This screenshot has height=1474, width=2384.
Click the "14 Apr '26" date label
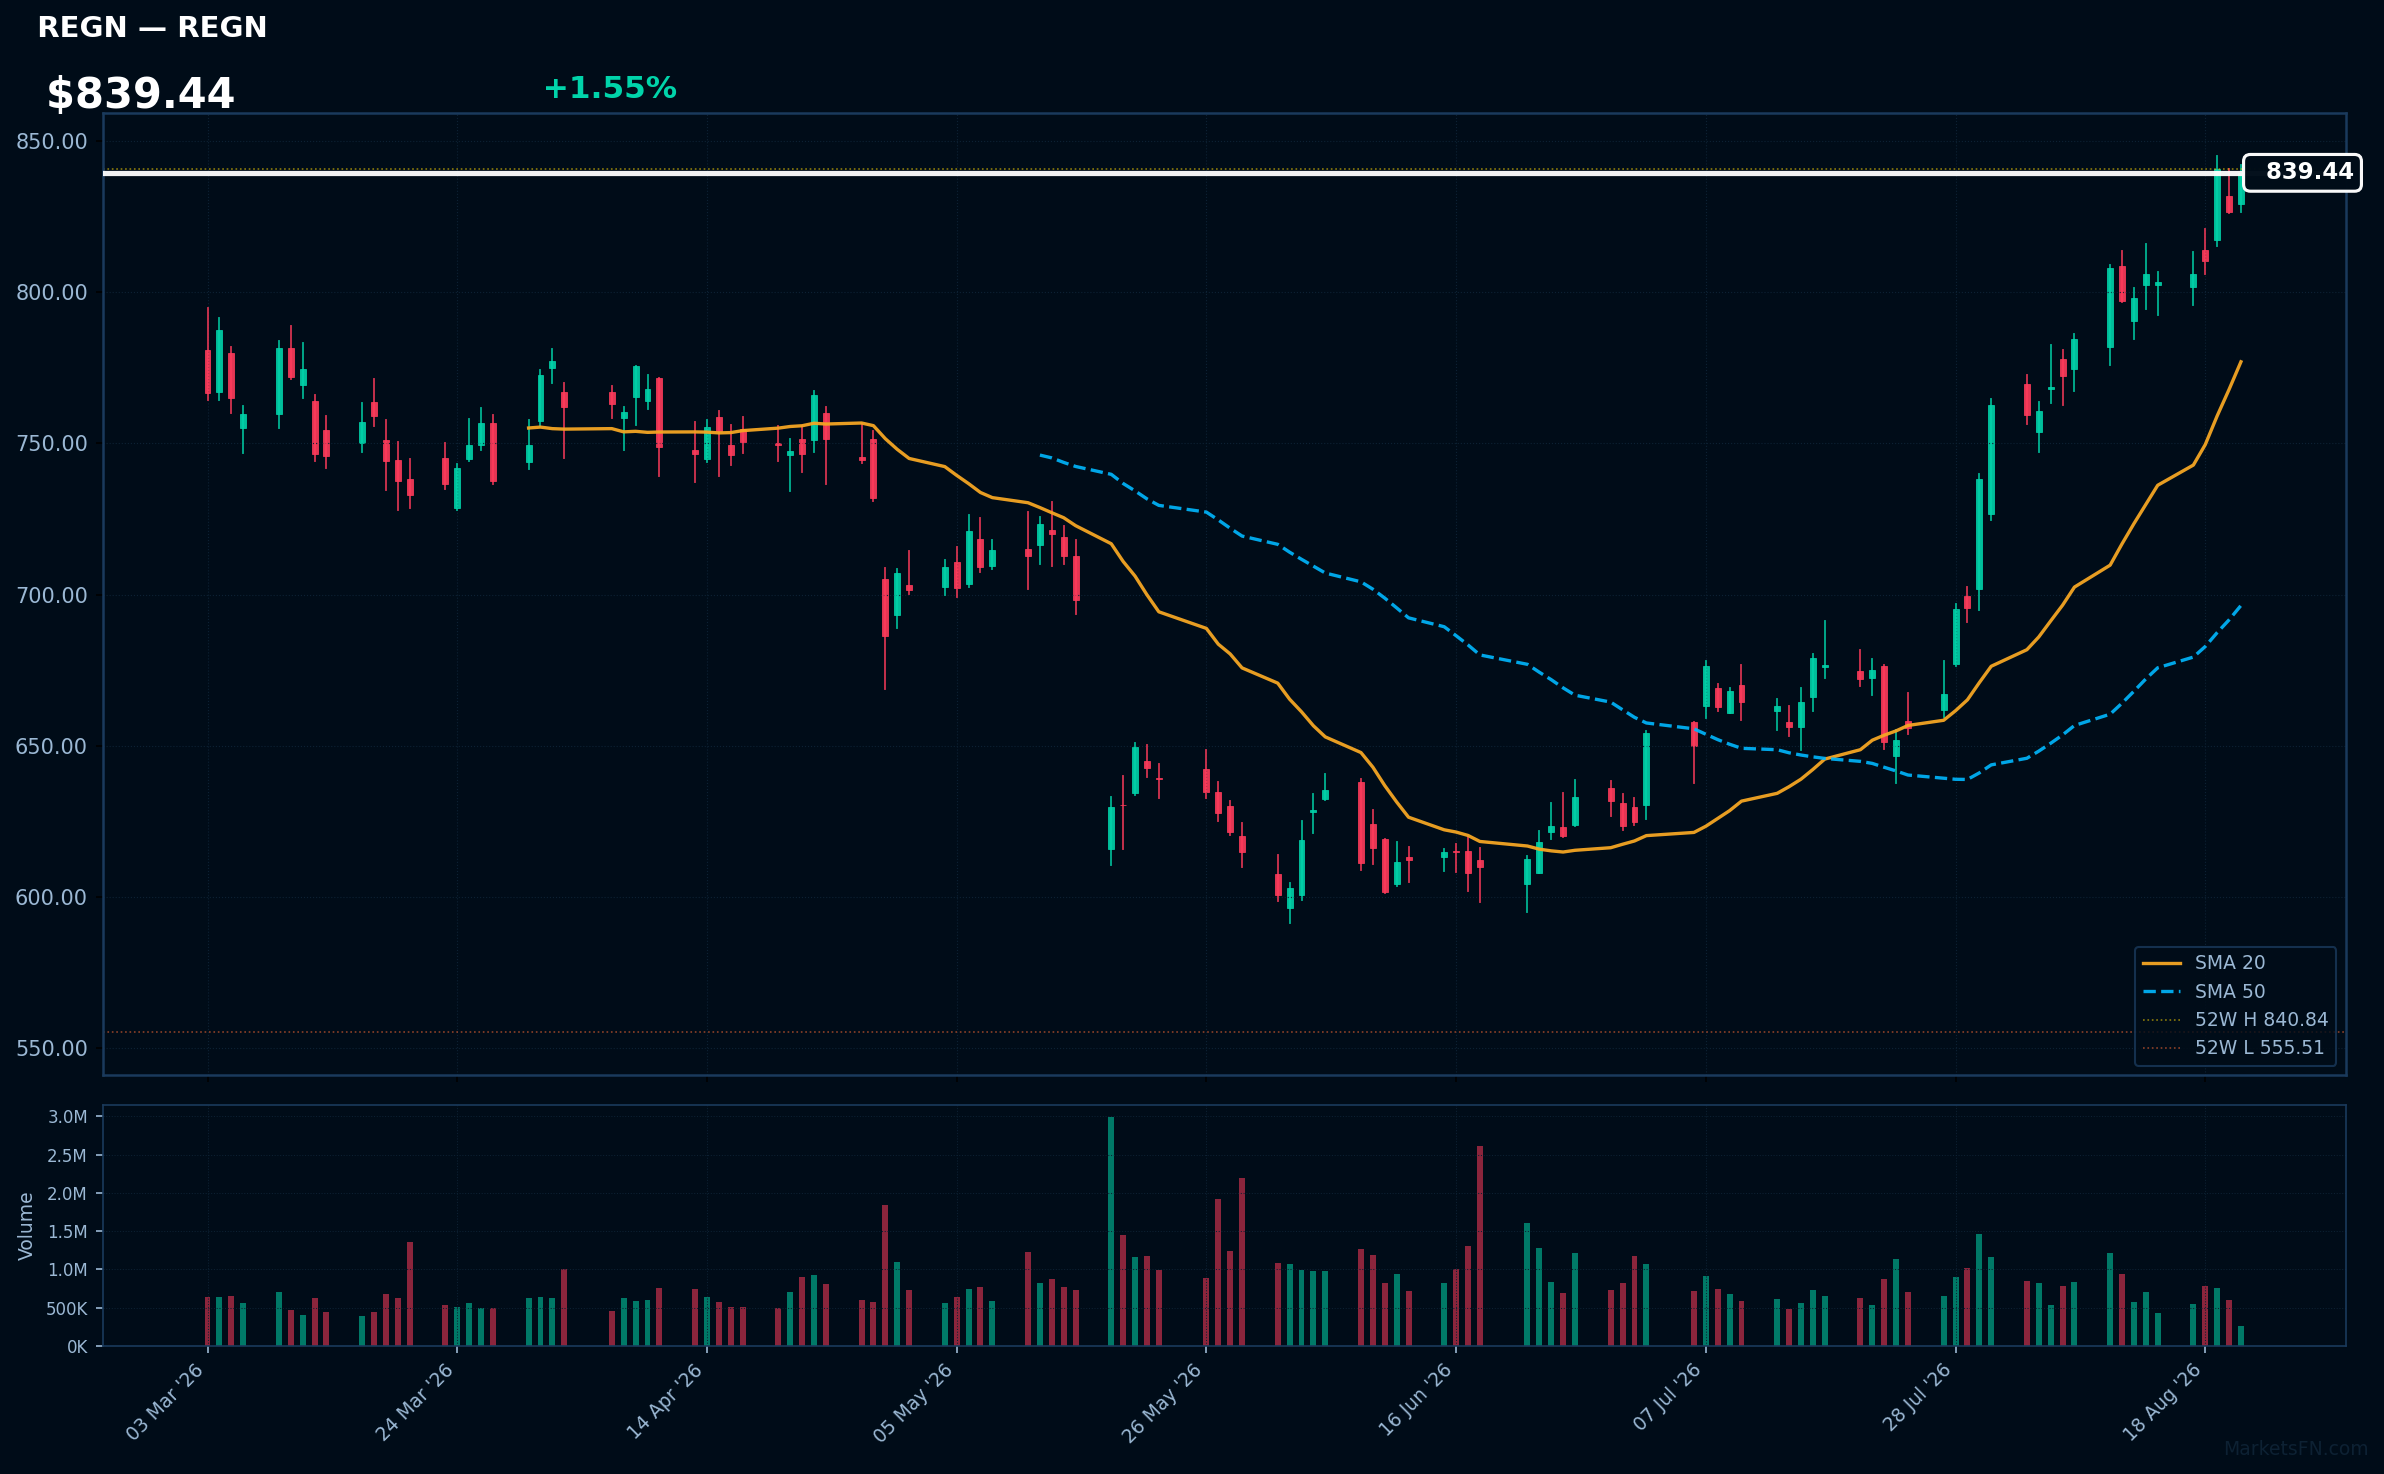(664, 1402)
